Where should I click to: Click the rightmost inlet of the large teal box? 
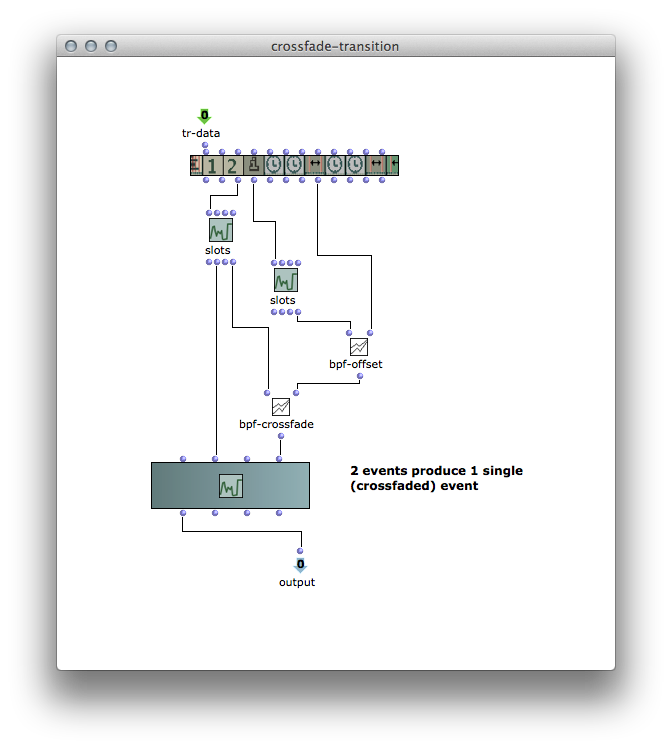click(x=279, y=459)
